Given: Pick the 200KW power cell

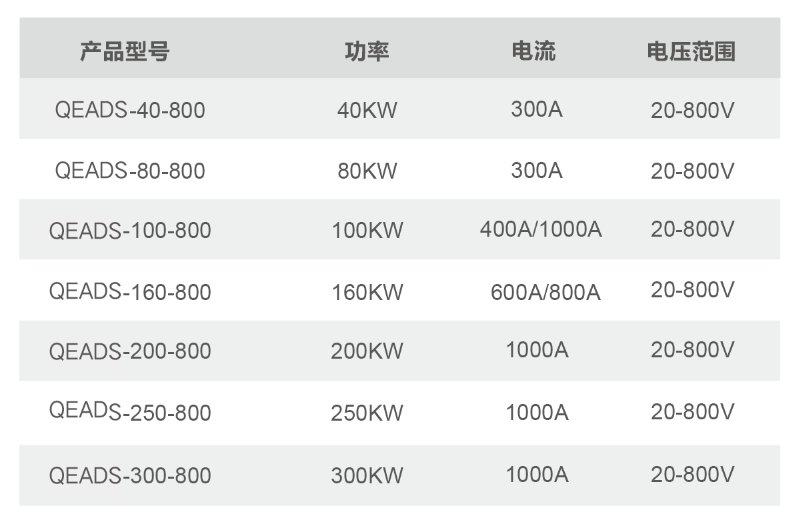Looking at the screenshot, I should (367, 352).
